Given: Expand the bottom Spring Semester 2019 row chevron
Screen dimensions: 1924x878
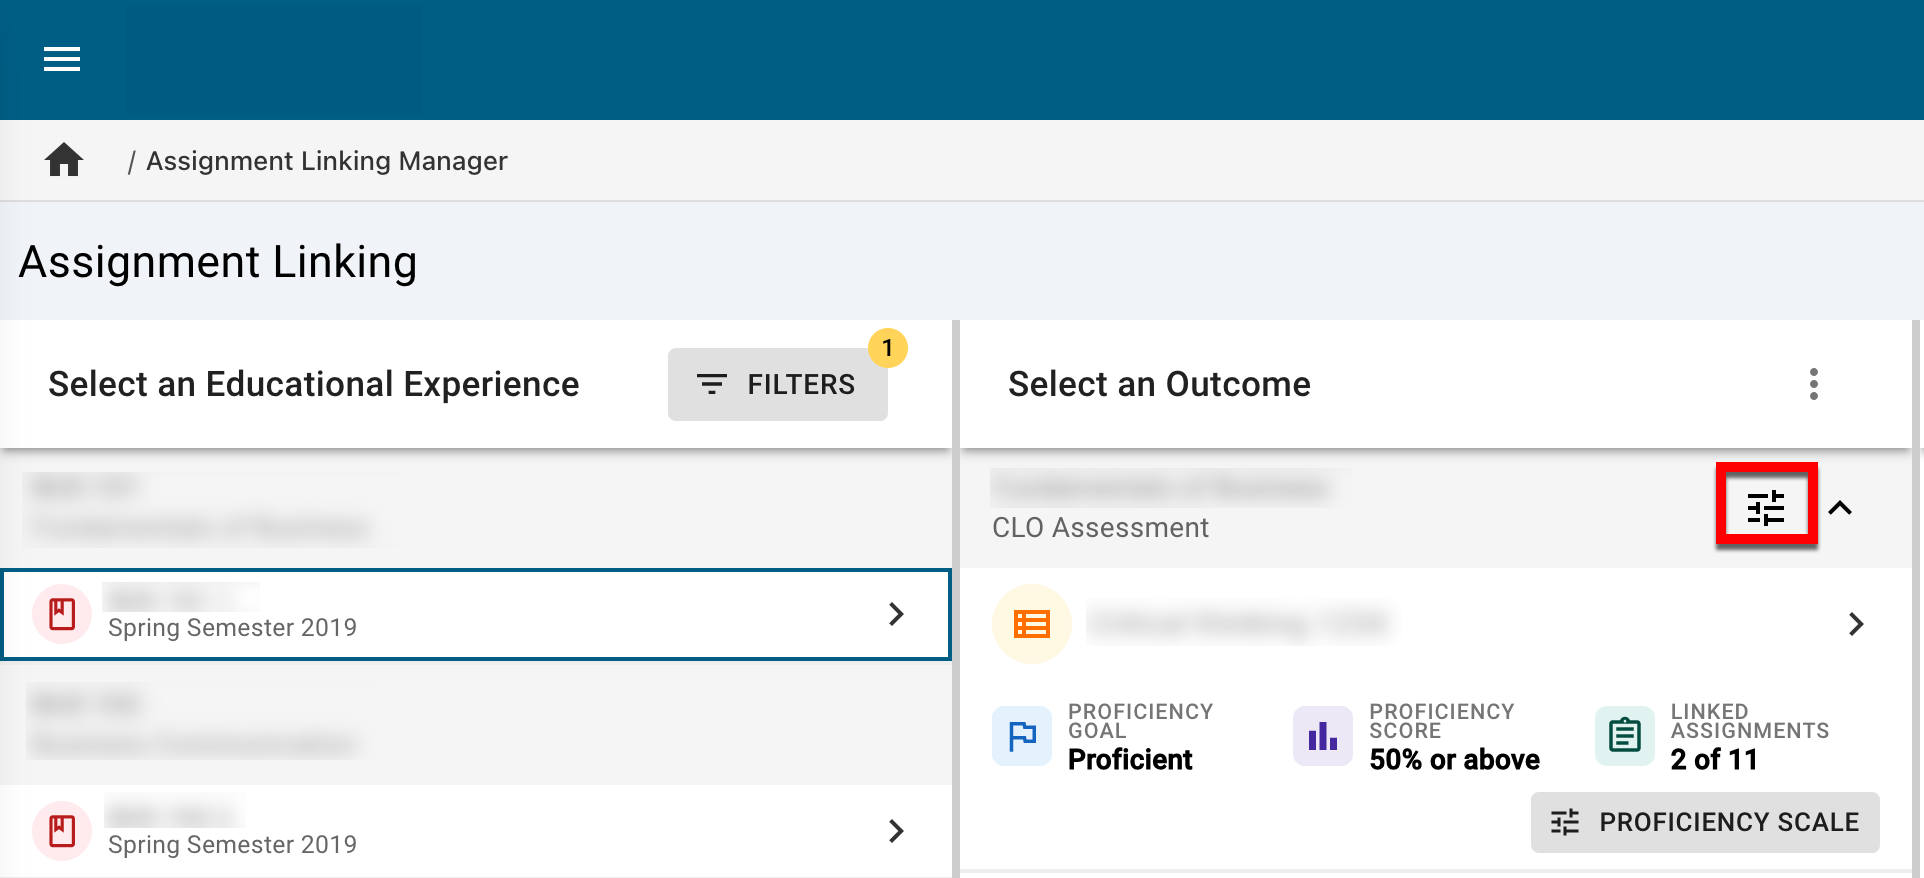Looking at the screenshot, I should pyautogui.click(x=896, y=831).
